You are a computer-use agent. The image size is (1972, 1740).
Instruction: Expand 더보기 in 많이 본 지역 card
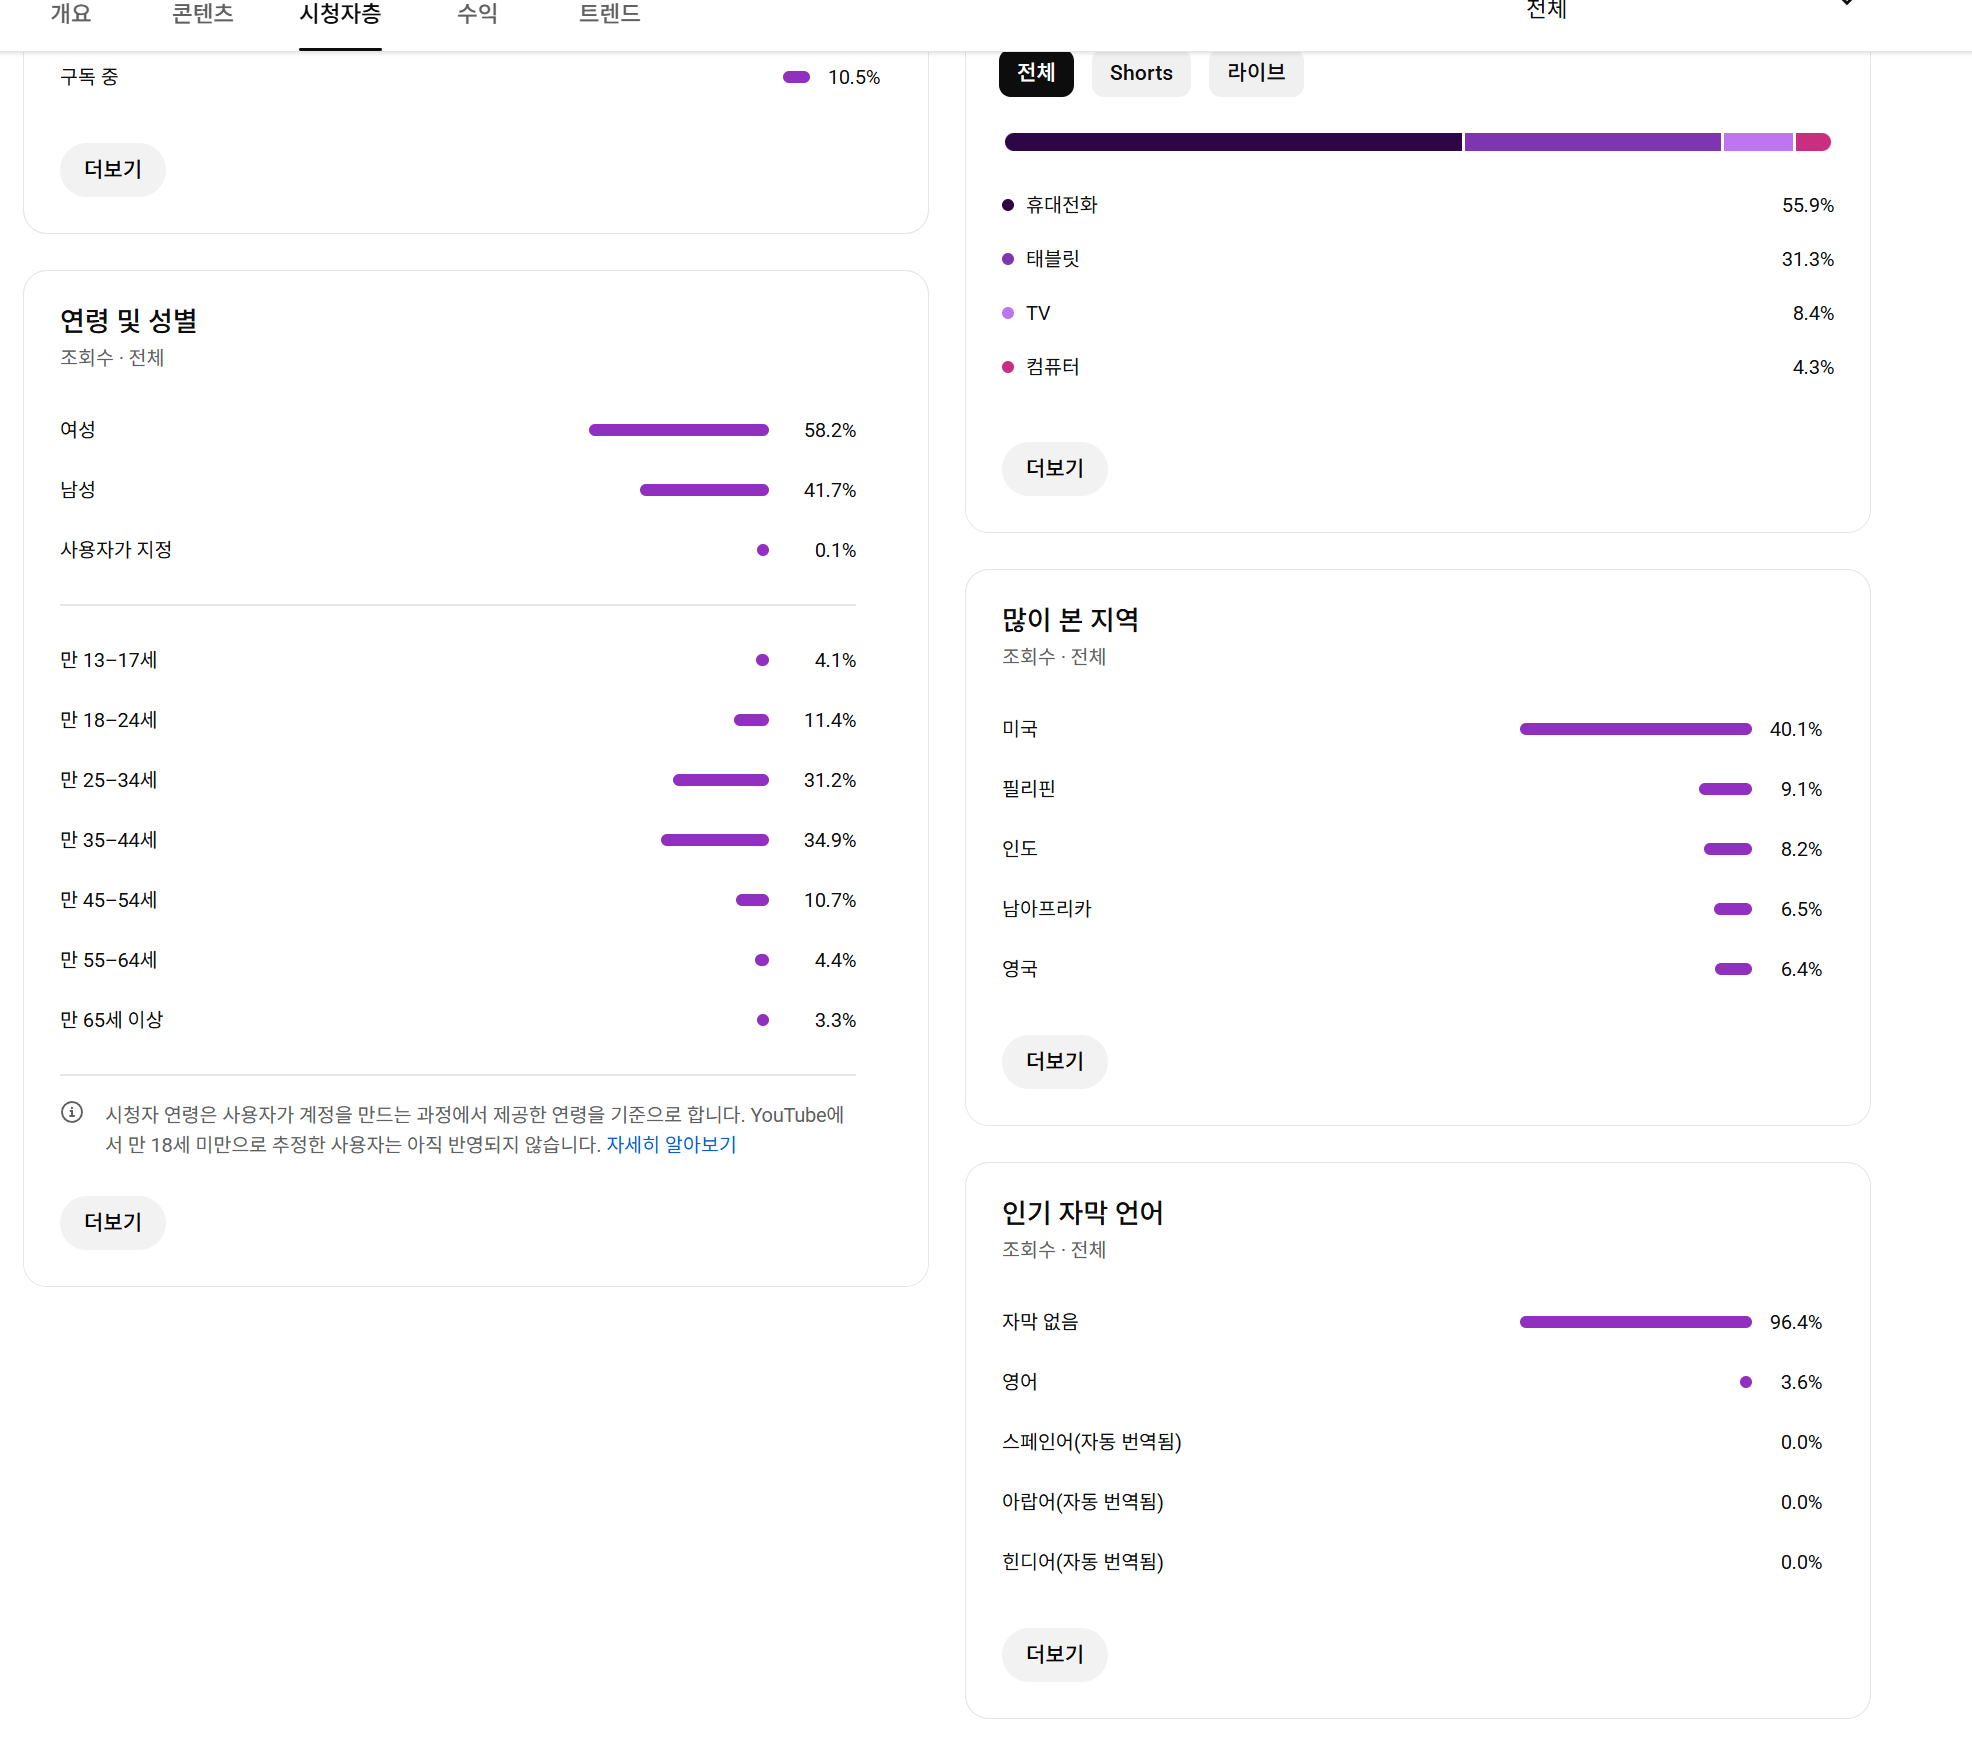tap(1054, 1061)
